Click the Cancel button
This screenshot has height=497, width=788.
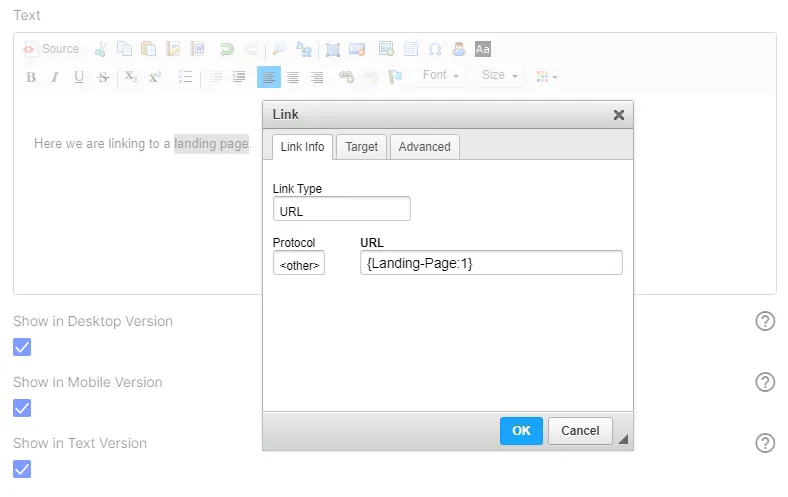[580, 431]
